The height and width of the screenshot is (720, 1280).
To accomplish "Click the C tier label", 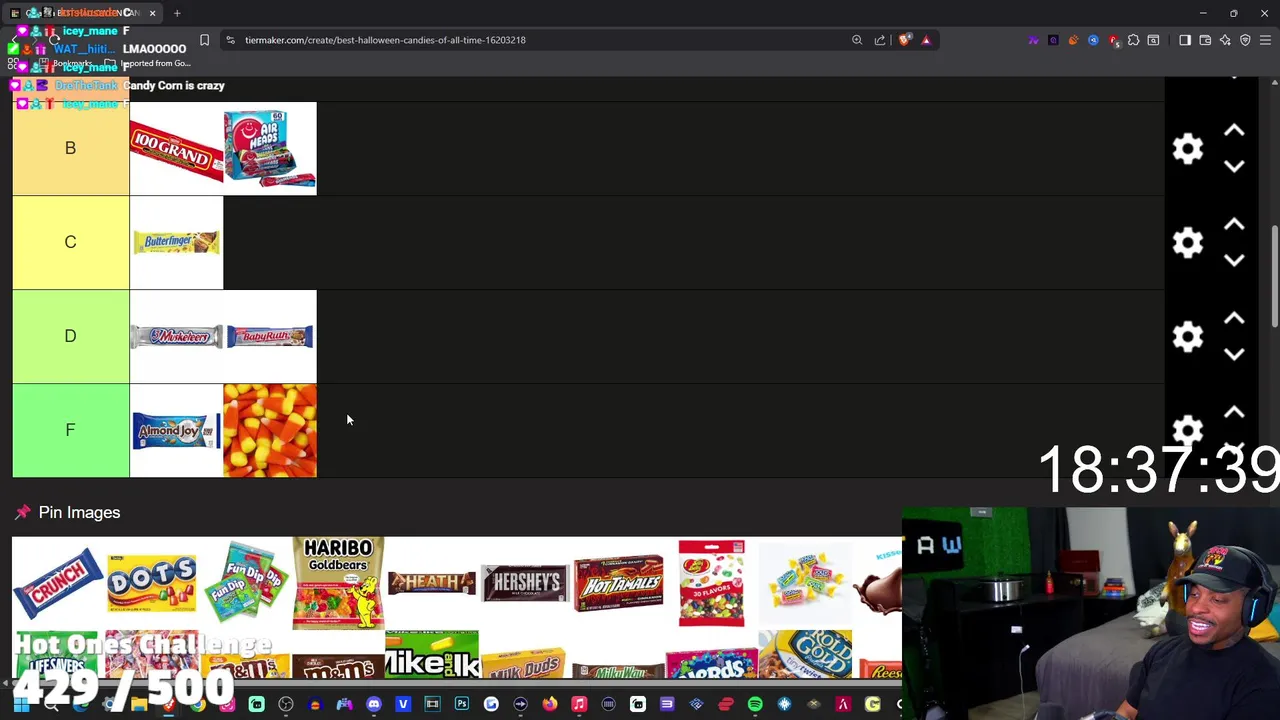I will click(x=70, y=242).
